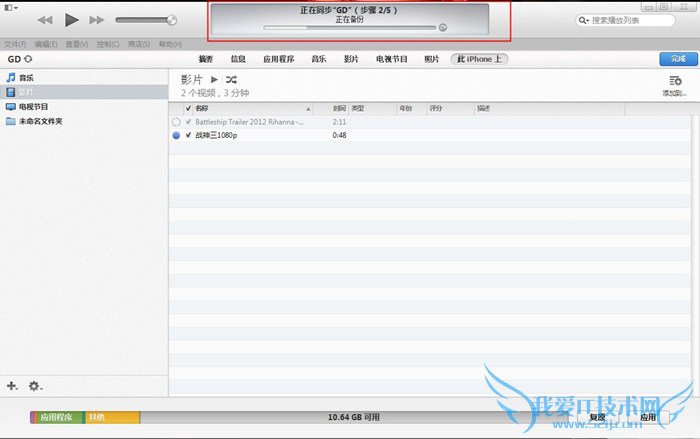Open the gear settings menu
The image size is (700, 439).
tap(35, 386)
